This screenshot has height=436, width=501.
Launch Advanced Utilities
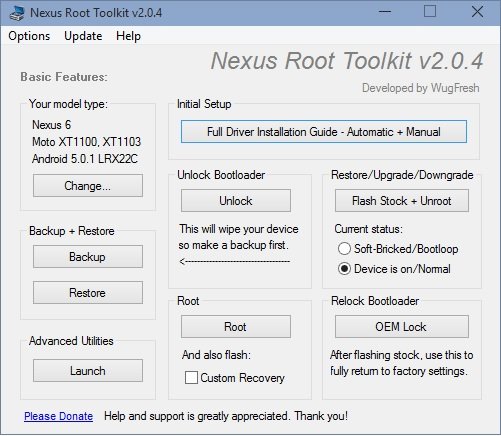tap(88, 371)
